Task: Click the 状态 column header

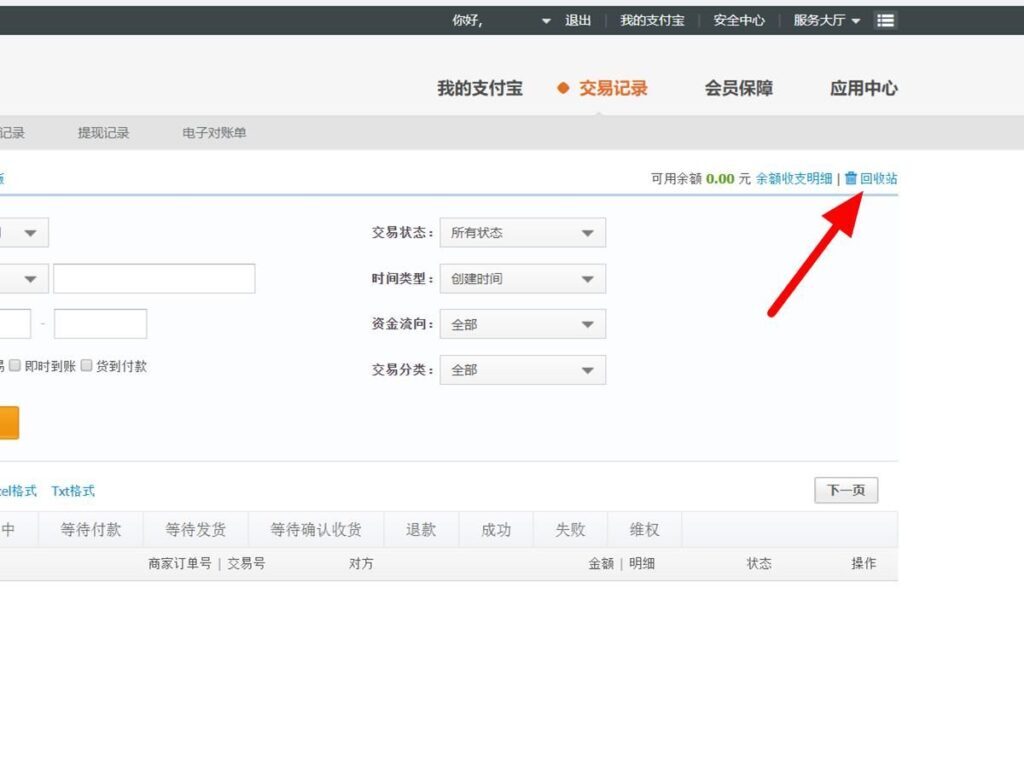Action: [759, 564]
